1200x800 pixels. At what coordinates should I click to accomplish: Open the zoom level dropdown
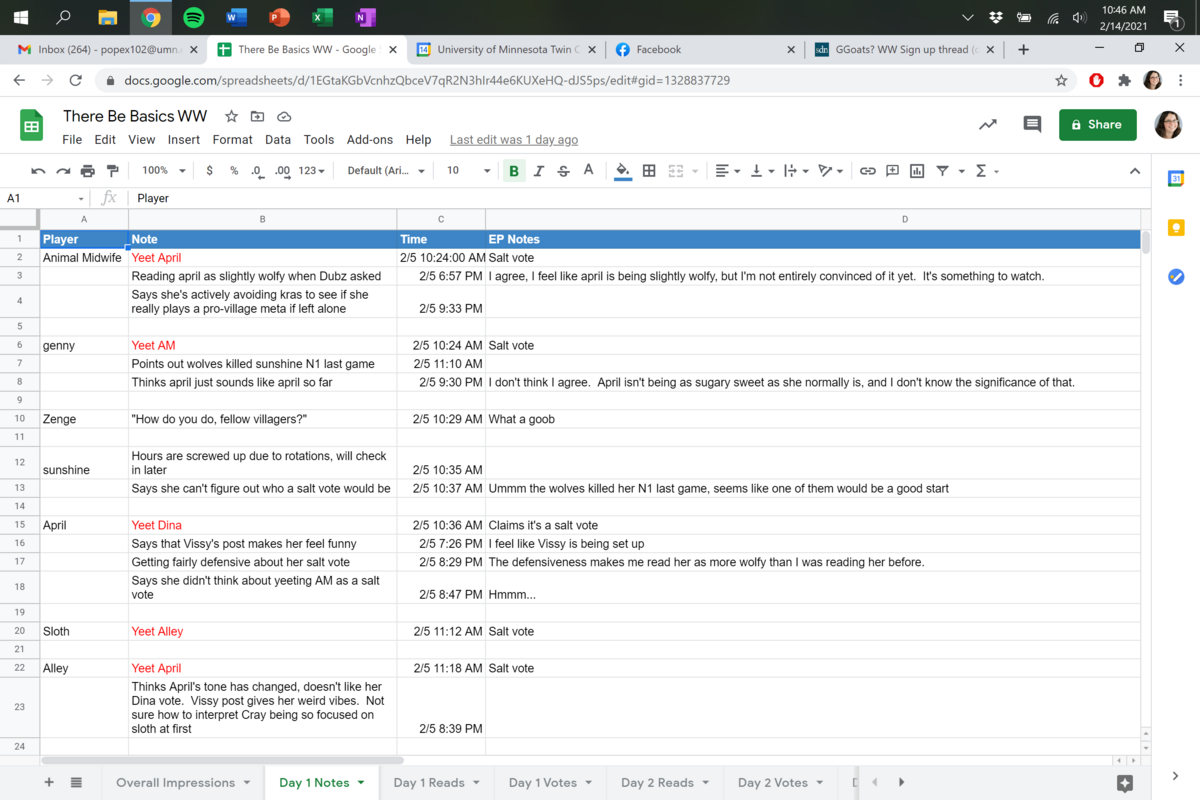tap(161, 171)
